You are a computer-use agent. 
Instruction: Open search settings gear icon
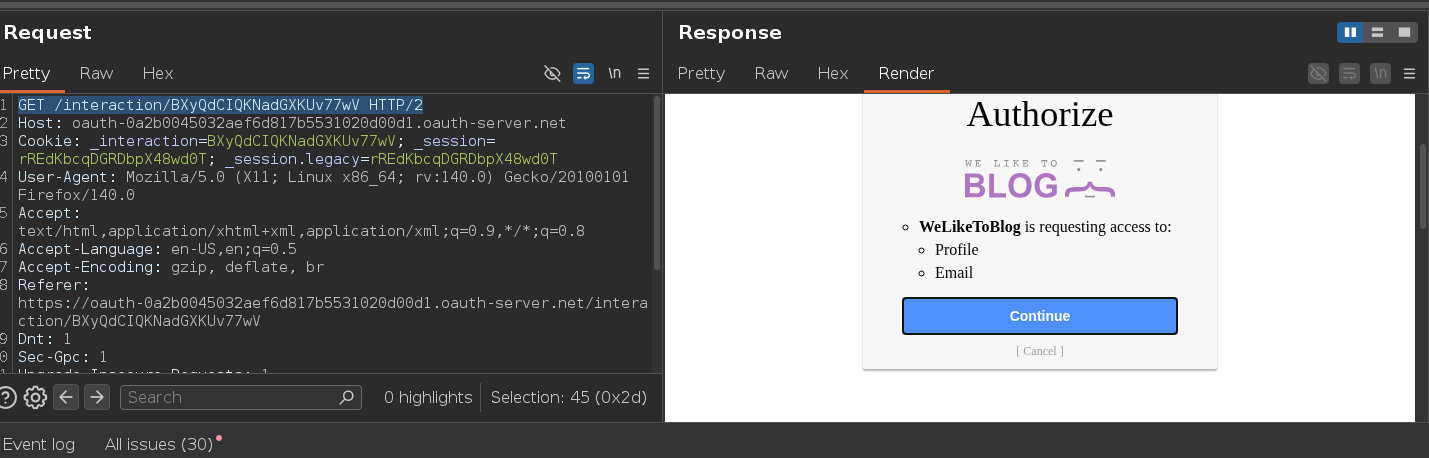(x=36, y=397)
